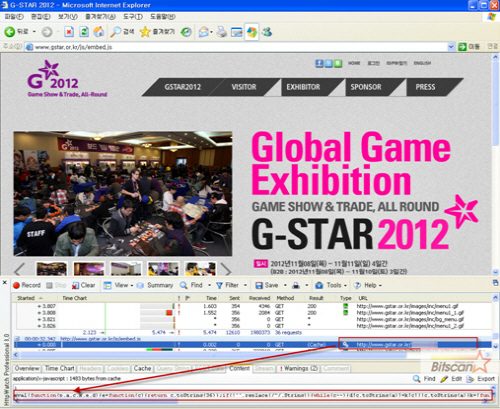
Task: Select the third gallery thumbnail
Action: (126, 269)
